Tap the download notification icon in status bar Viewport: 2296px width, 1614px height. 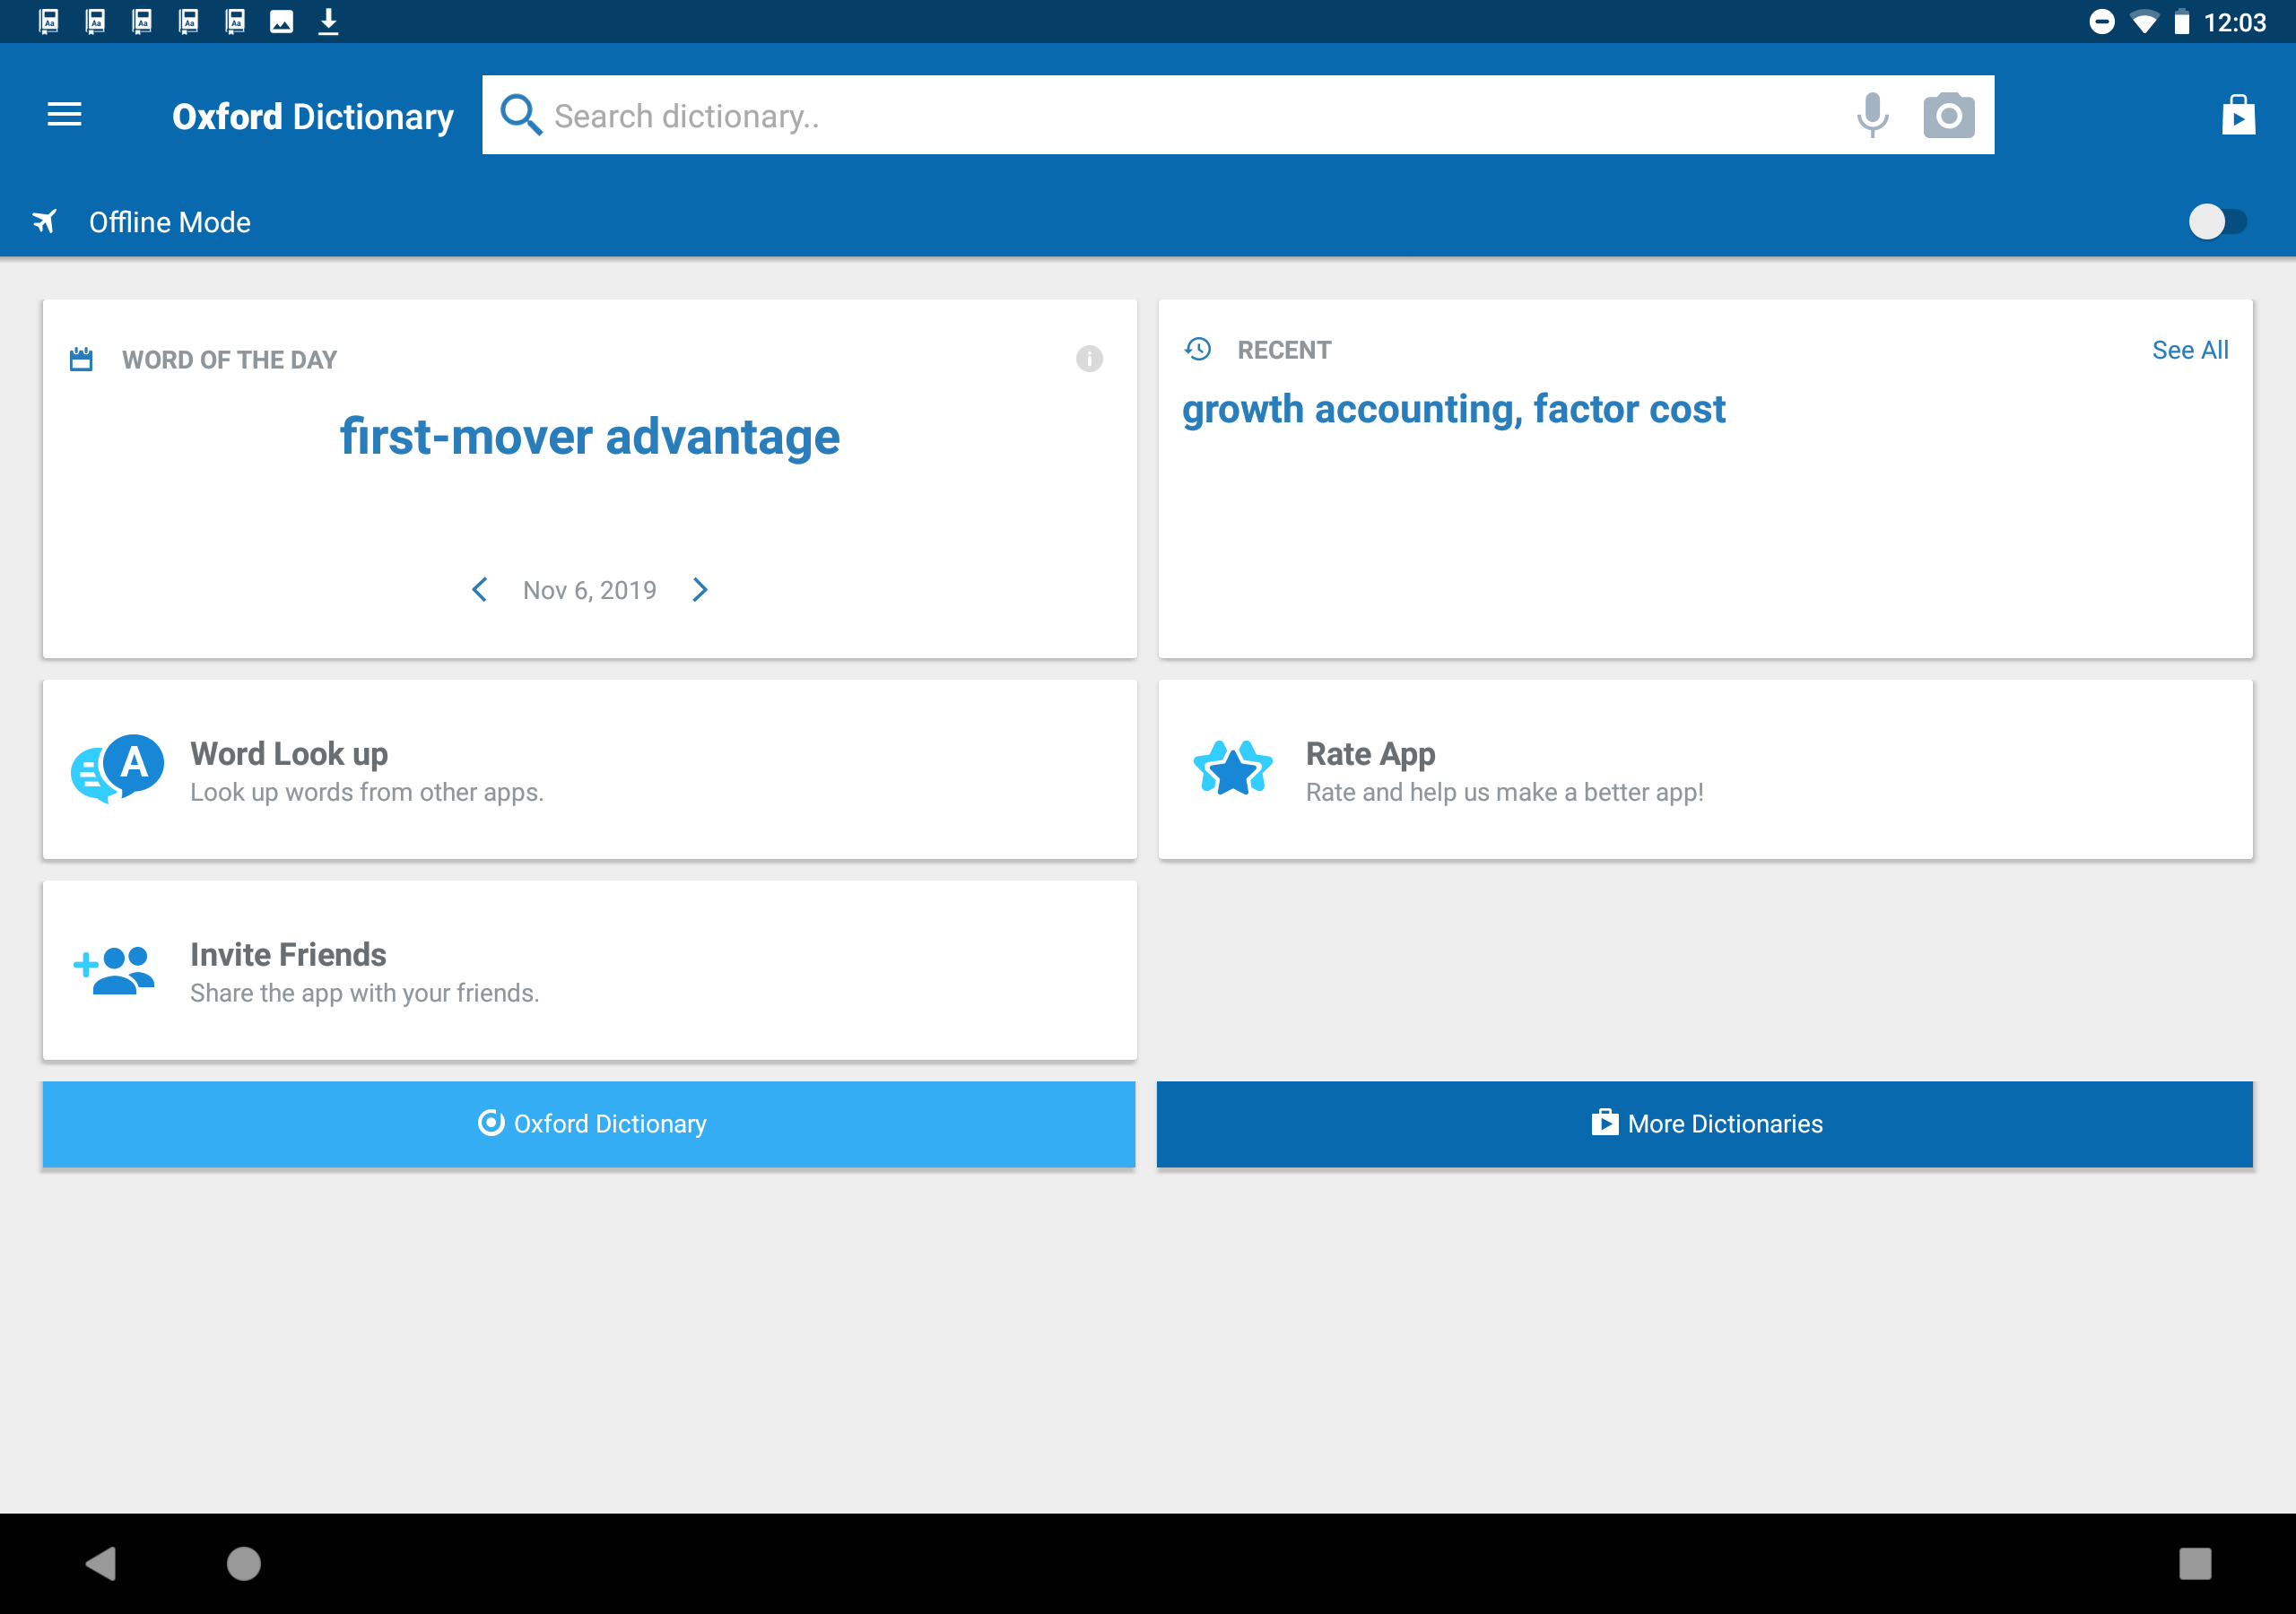point(328,21)
